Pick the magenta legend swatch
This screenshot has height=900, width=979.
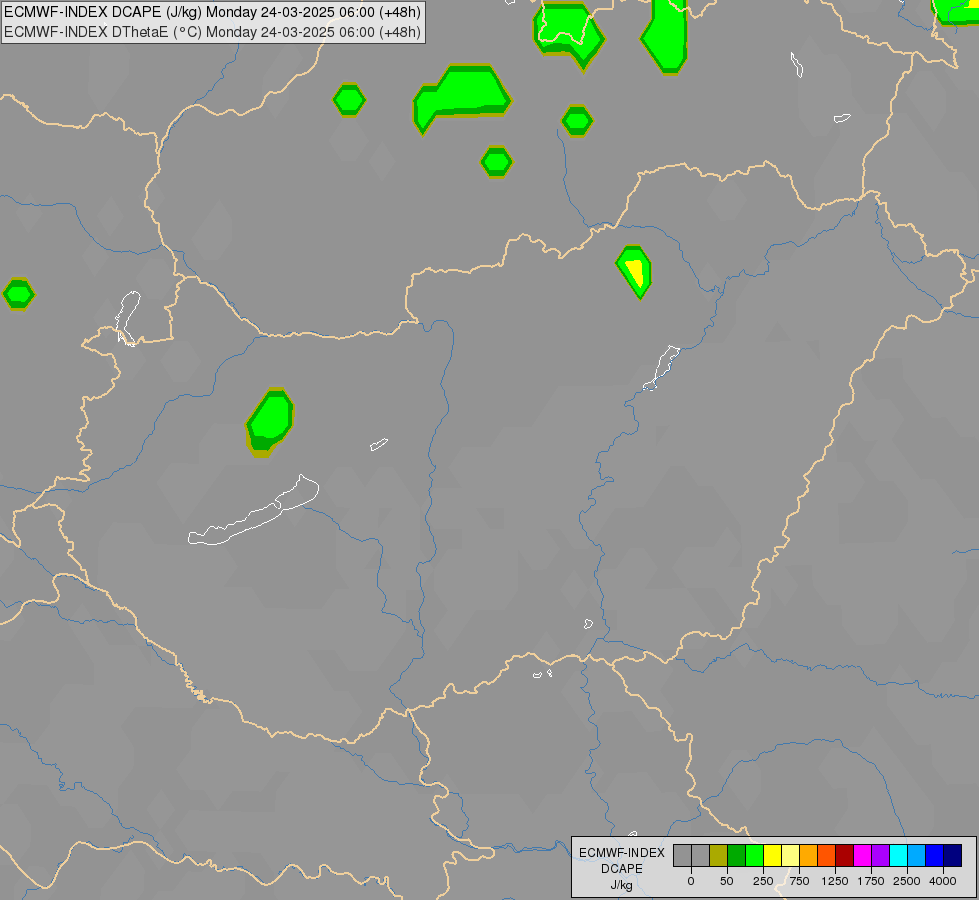click(x=863, y=856)
